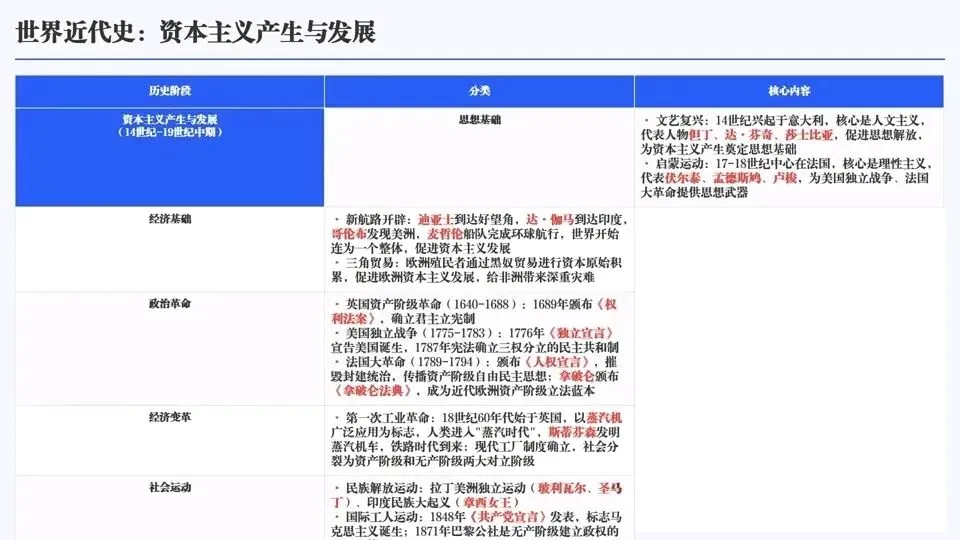960x540 pixels.
Task: Click the text 法国大革命（1789-1794）
Action: [414, 362]
